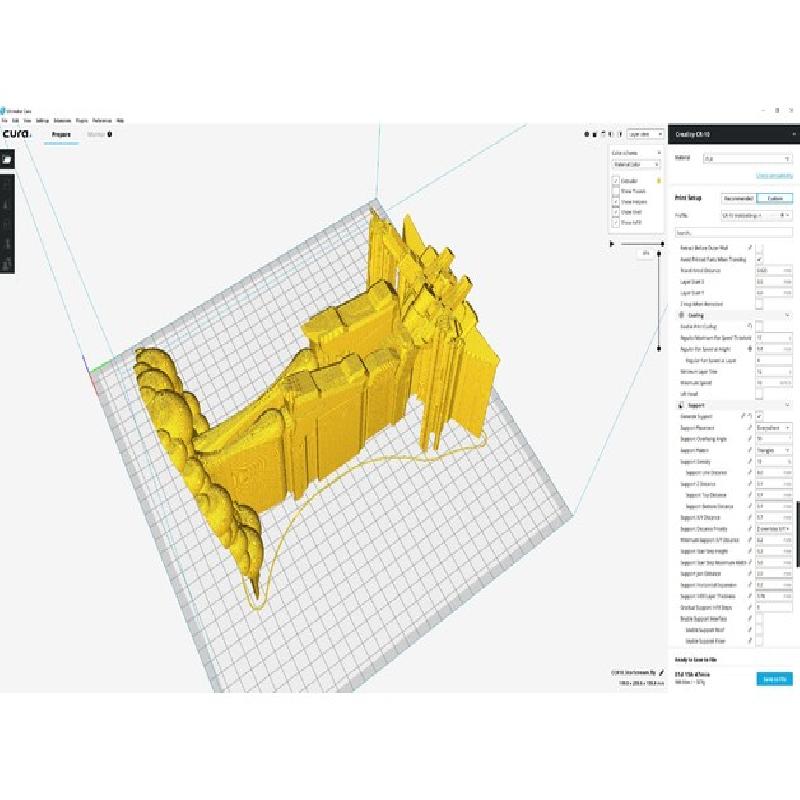Click the profile star icon
The image size is (800, 800).
click(x=782, y=216)
